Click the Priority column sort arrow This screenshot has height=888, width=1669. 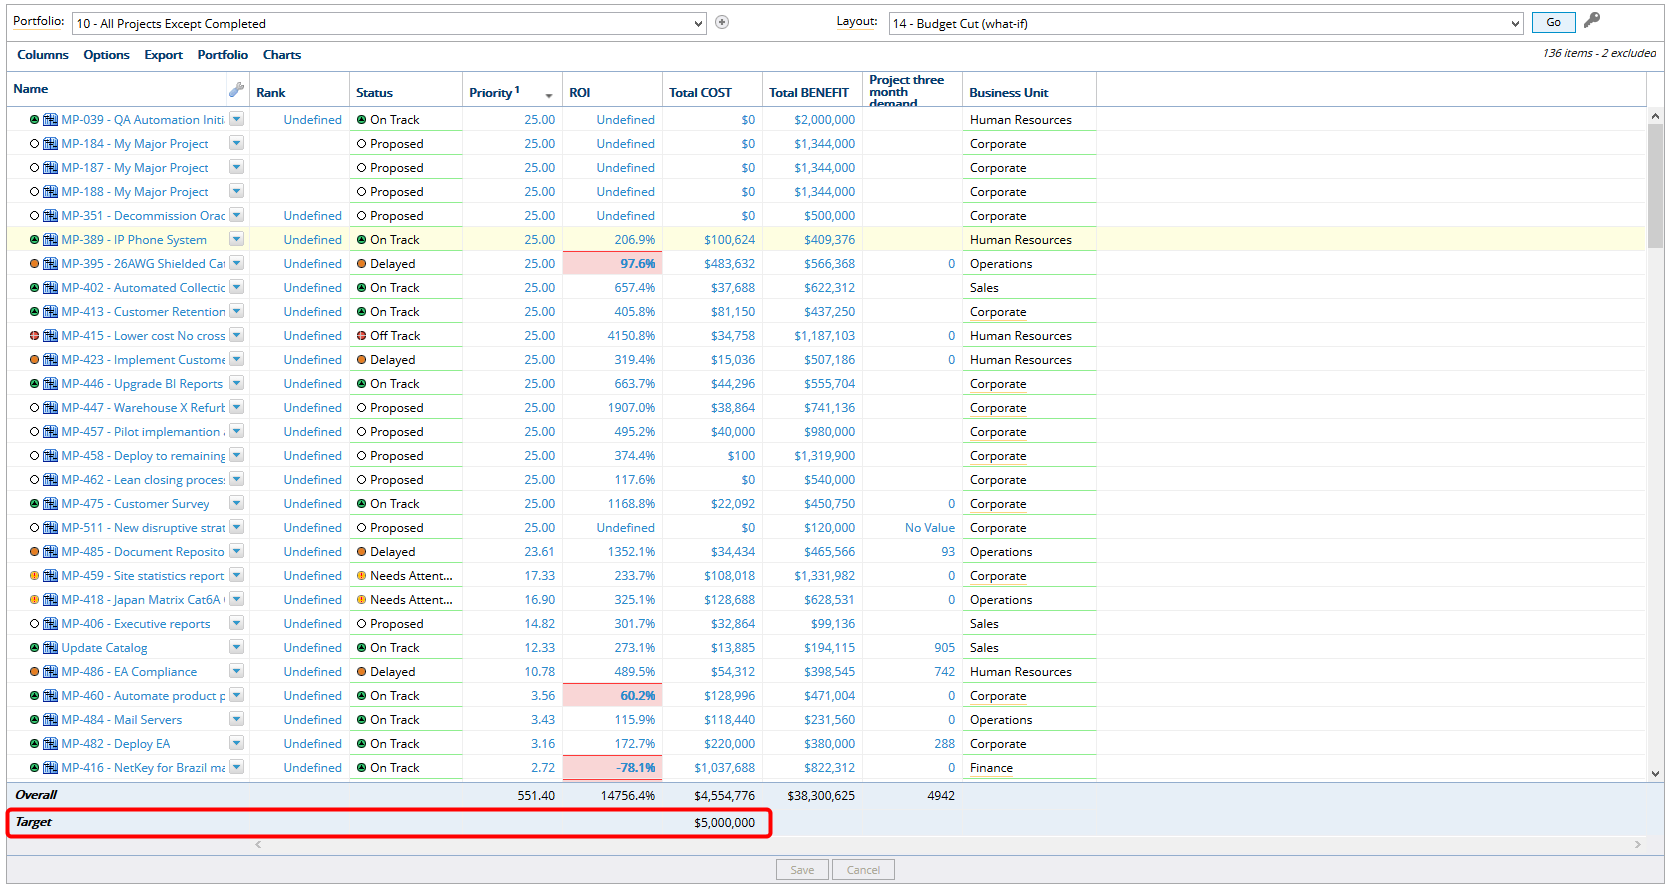(x=549, y=95)
